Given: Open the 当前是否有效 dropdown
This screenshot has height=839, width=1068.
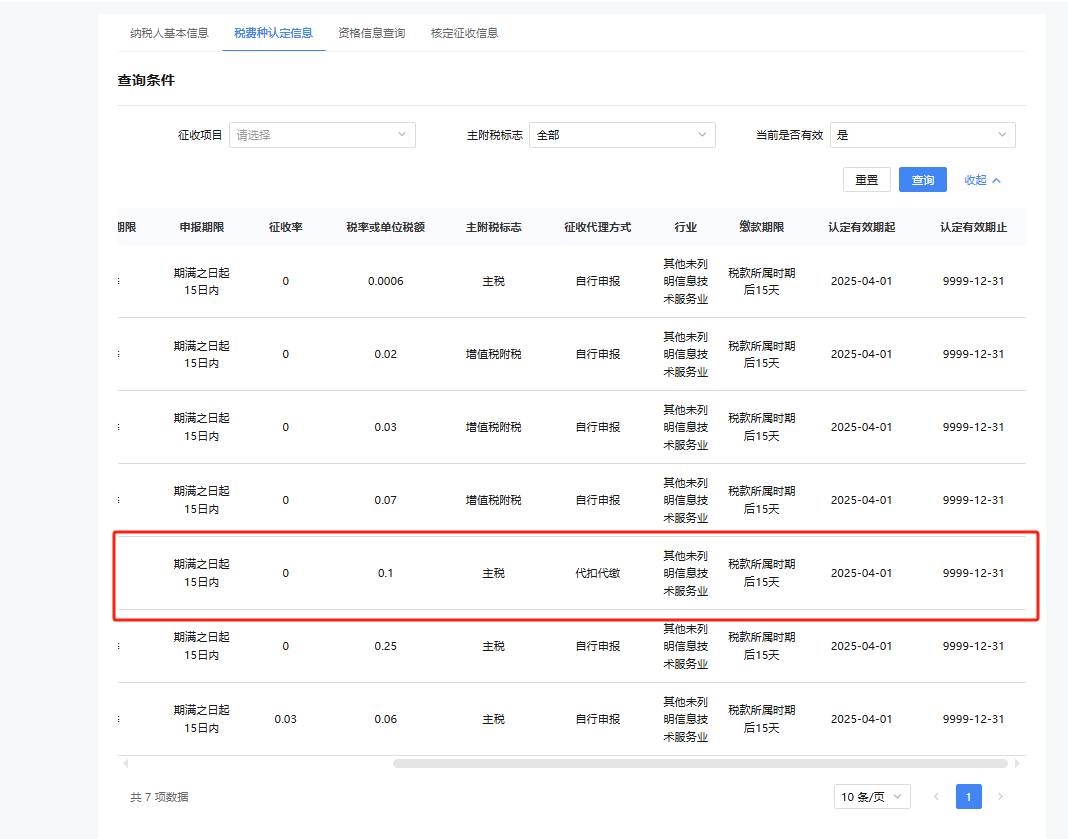Looking at the screenshot, I should (x=922, y=135).
